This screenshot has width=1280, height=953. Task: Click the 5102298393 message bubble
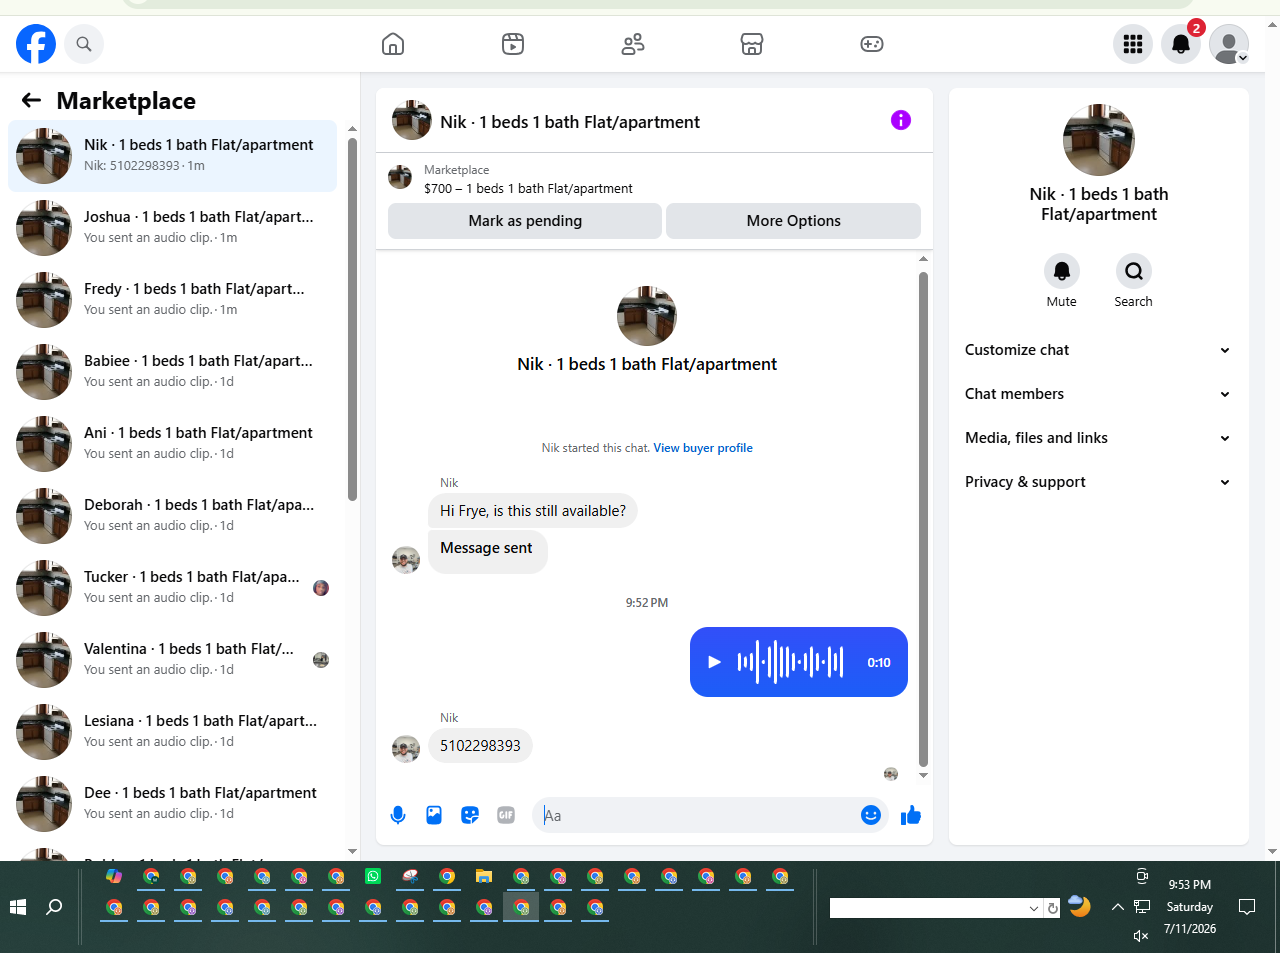pos(480,746)
